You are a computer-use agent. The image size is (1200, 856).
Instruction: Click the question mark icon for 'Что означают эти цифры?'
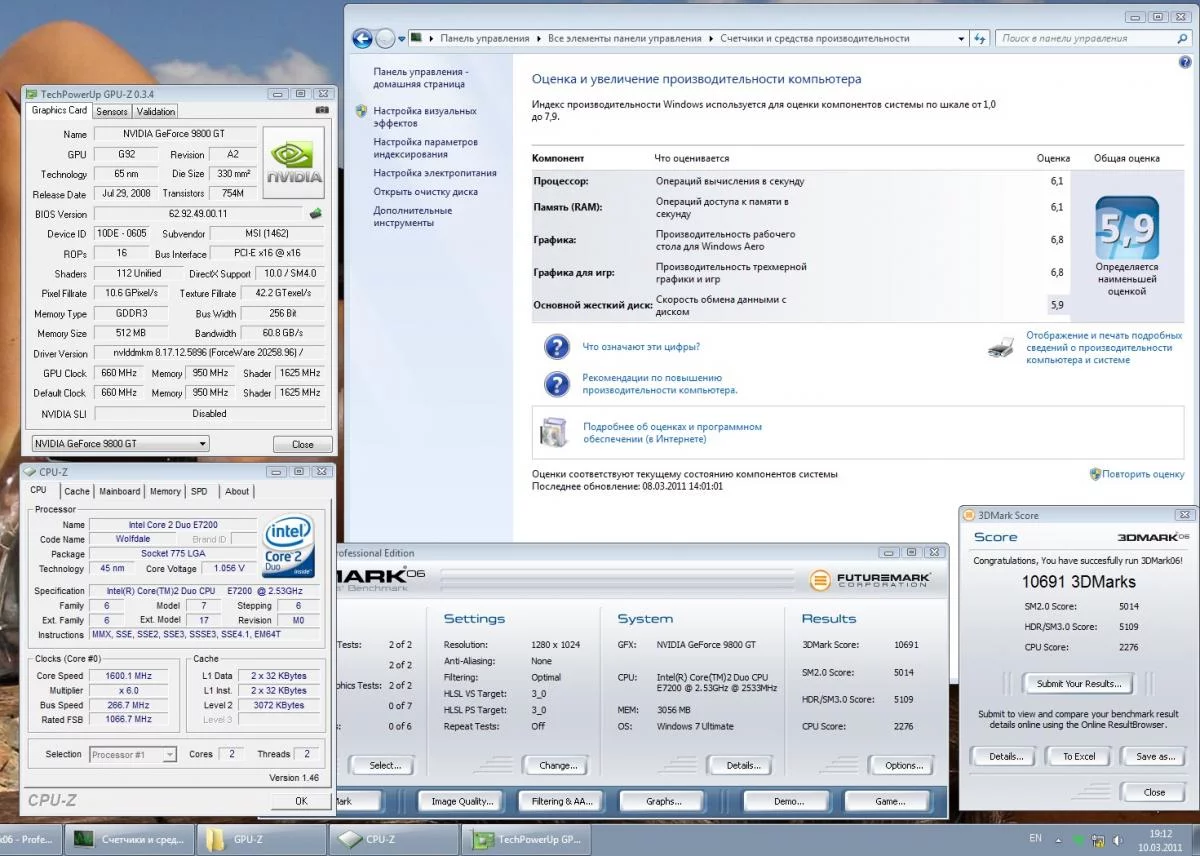click(556, 347)
